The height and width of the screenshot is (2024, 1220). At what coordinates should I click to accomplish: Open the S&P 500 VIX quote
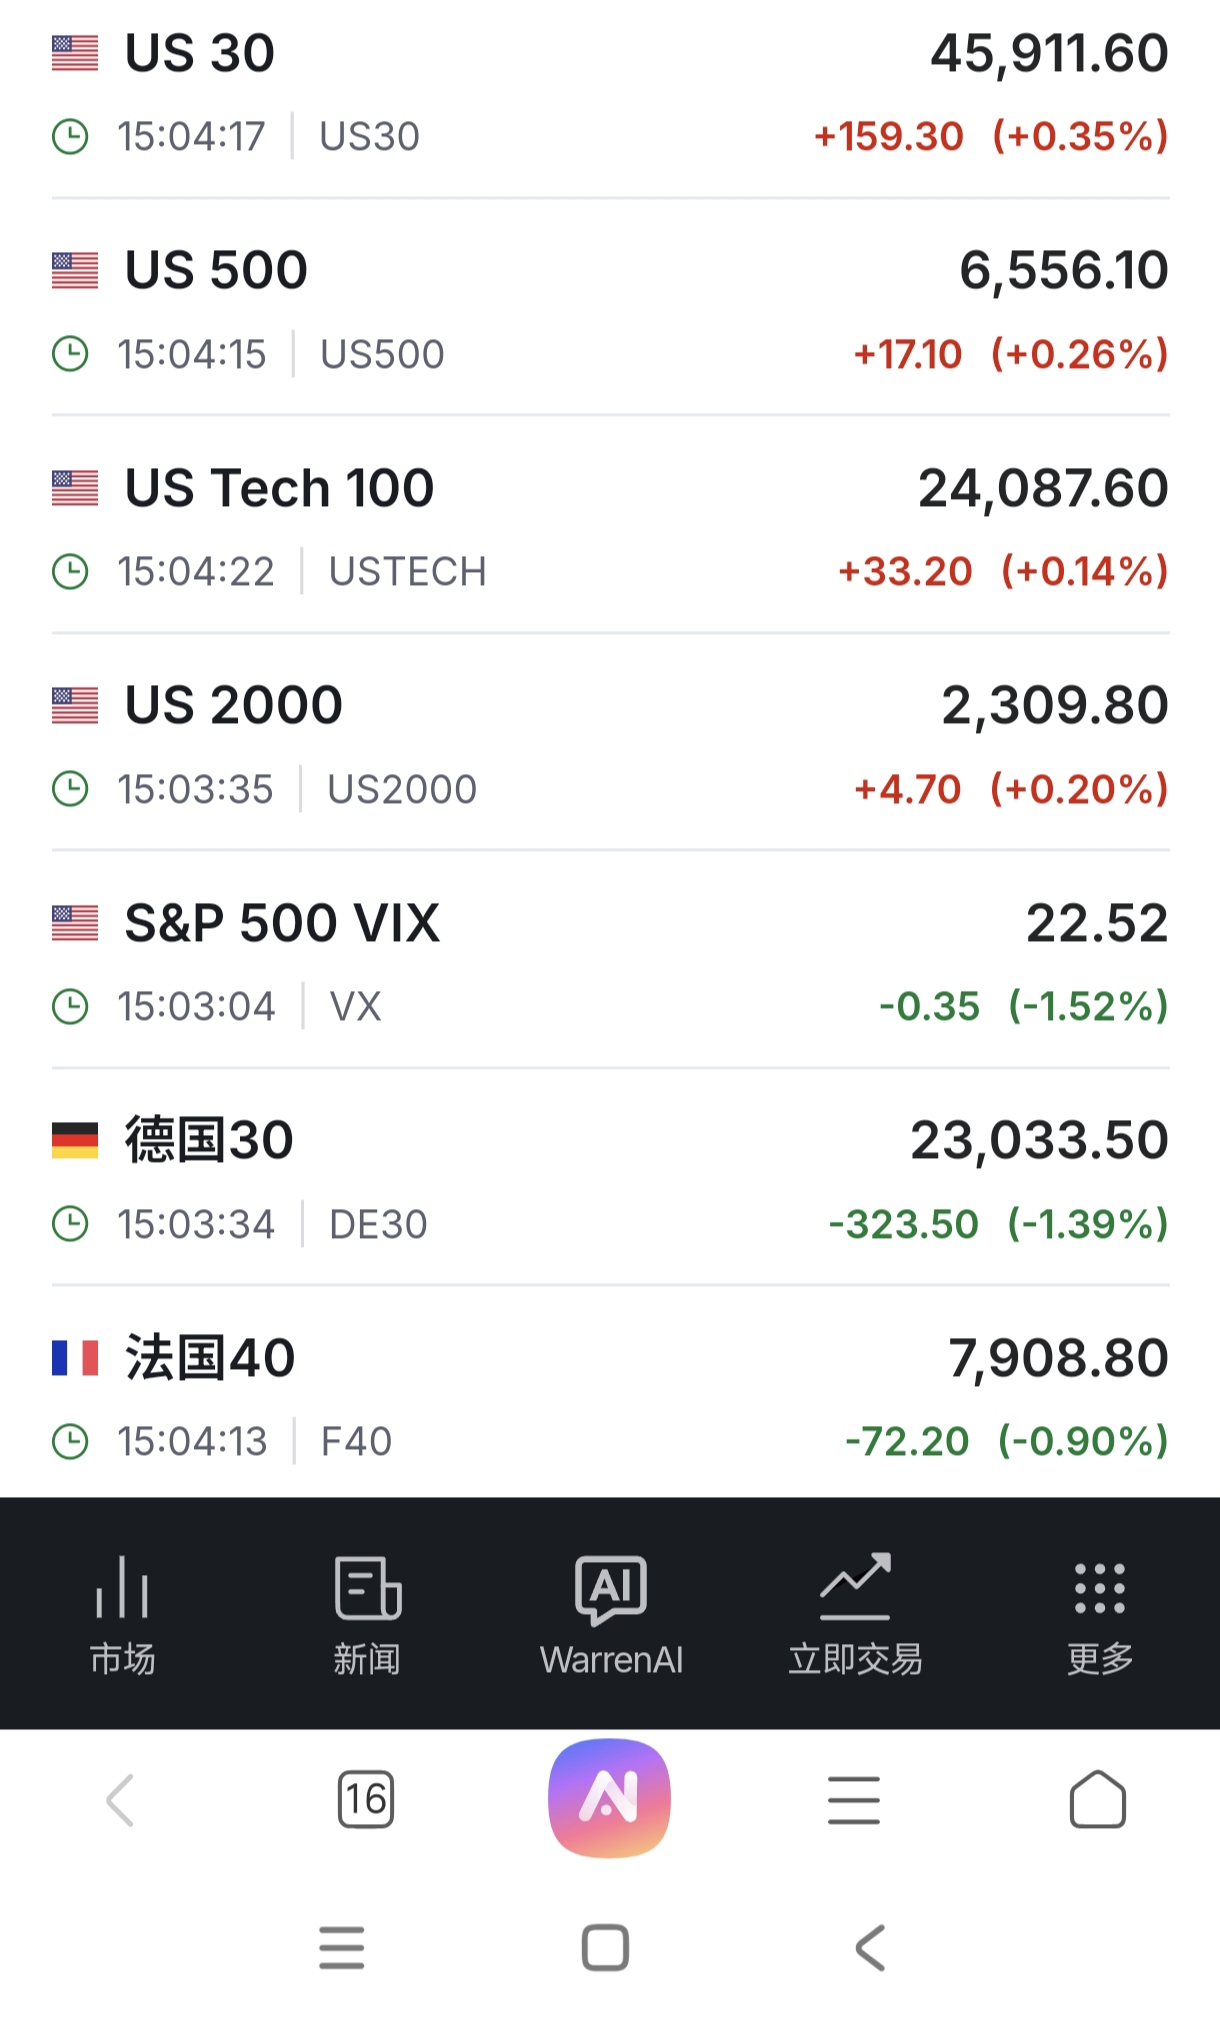point(282,923)
